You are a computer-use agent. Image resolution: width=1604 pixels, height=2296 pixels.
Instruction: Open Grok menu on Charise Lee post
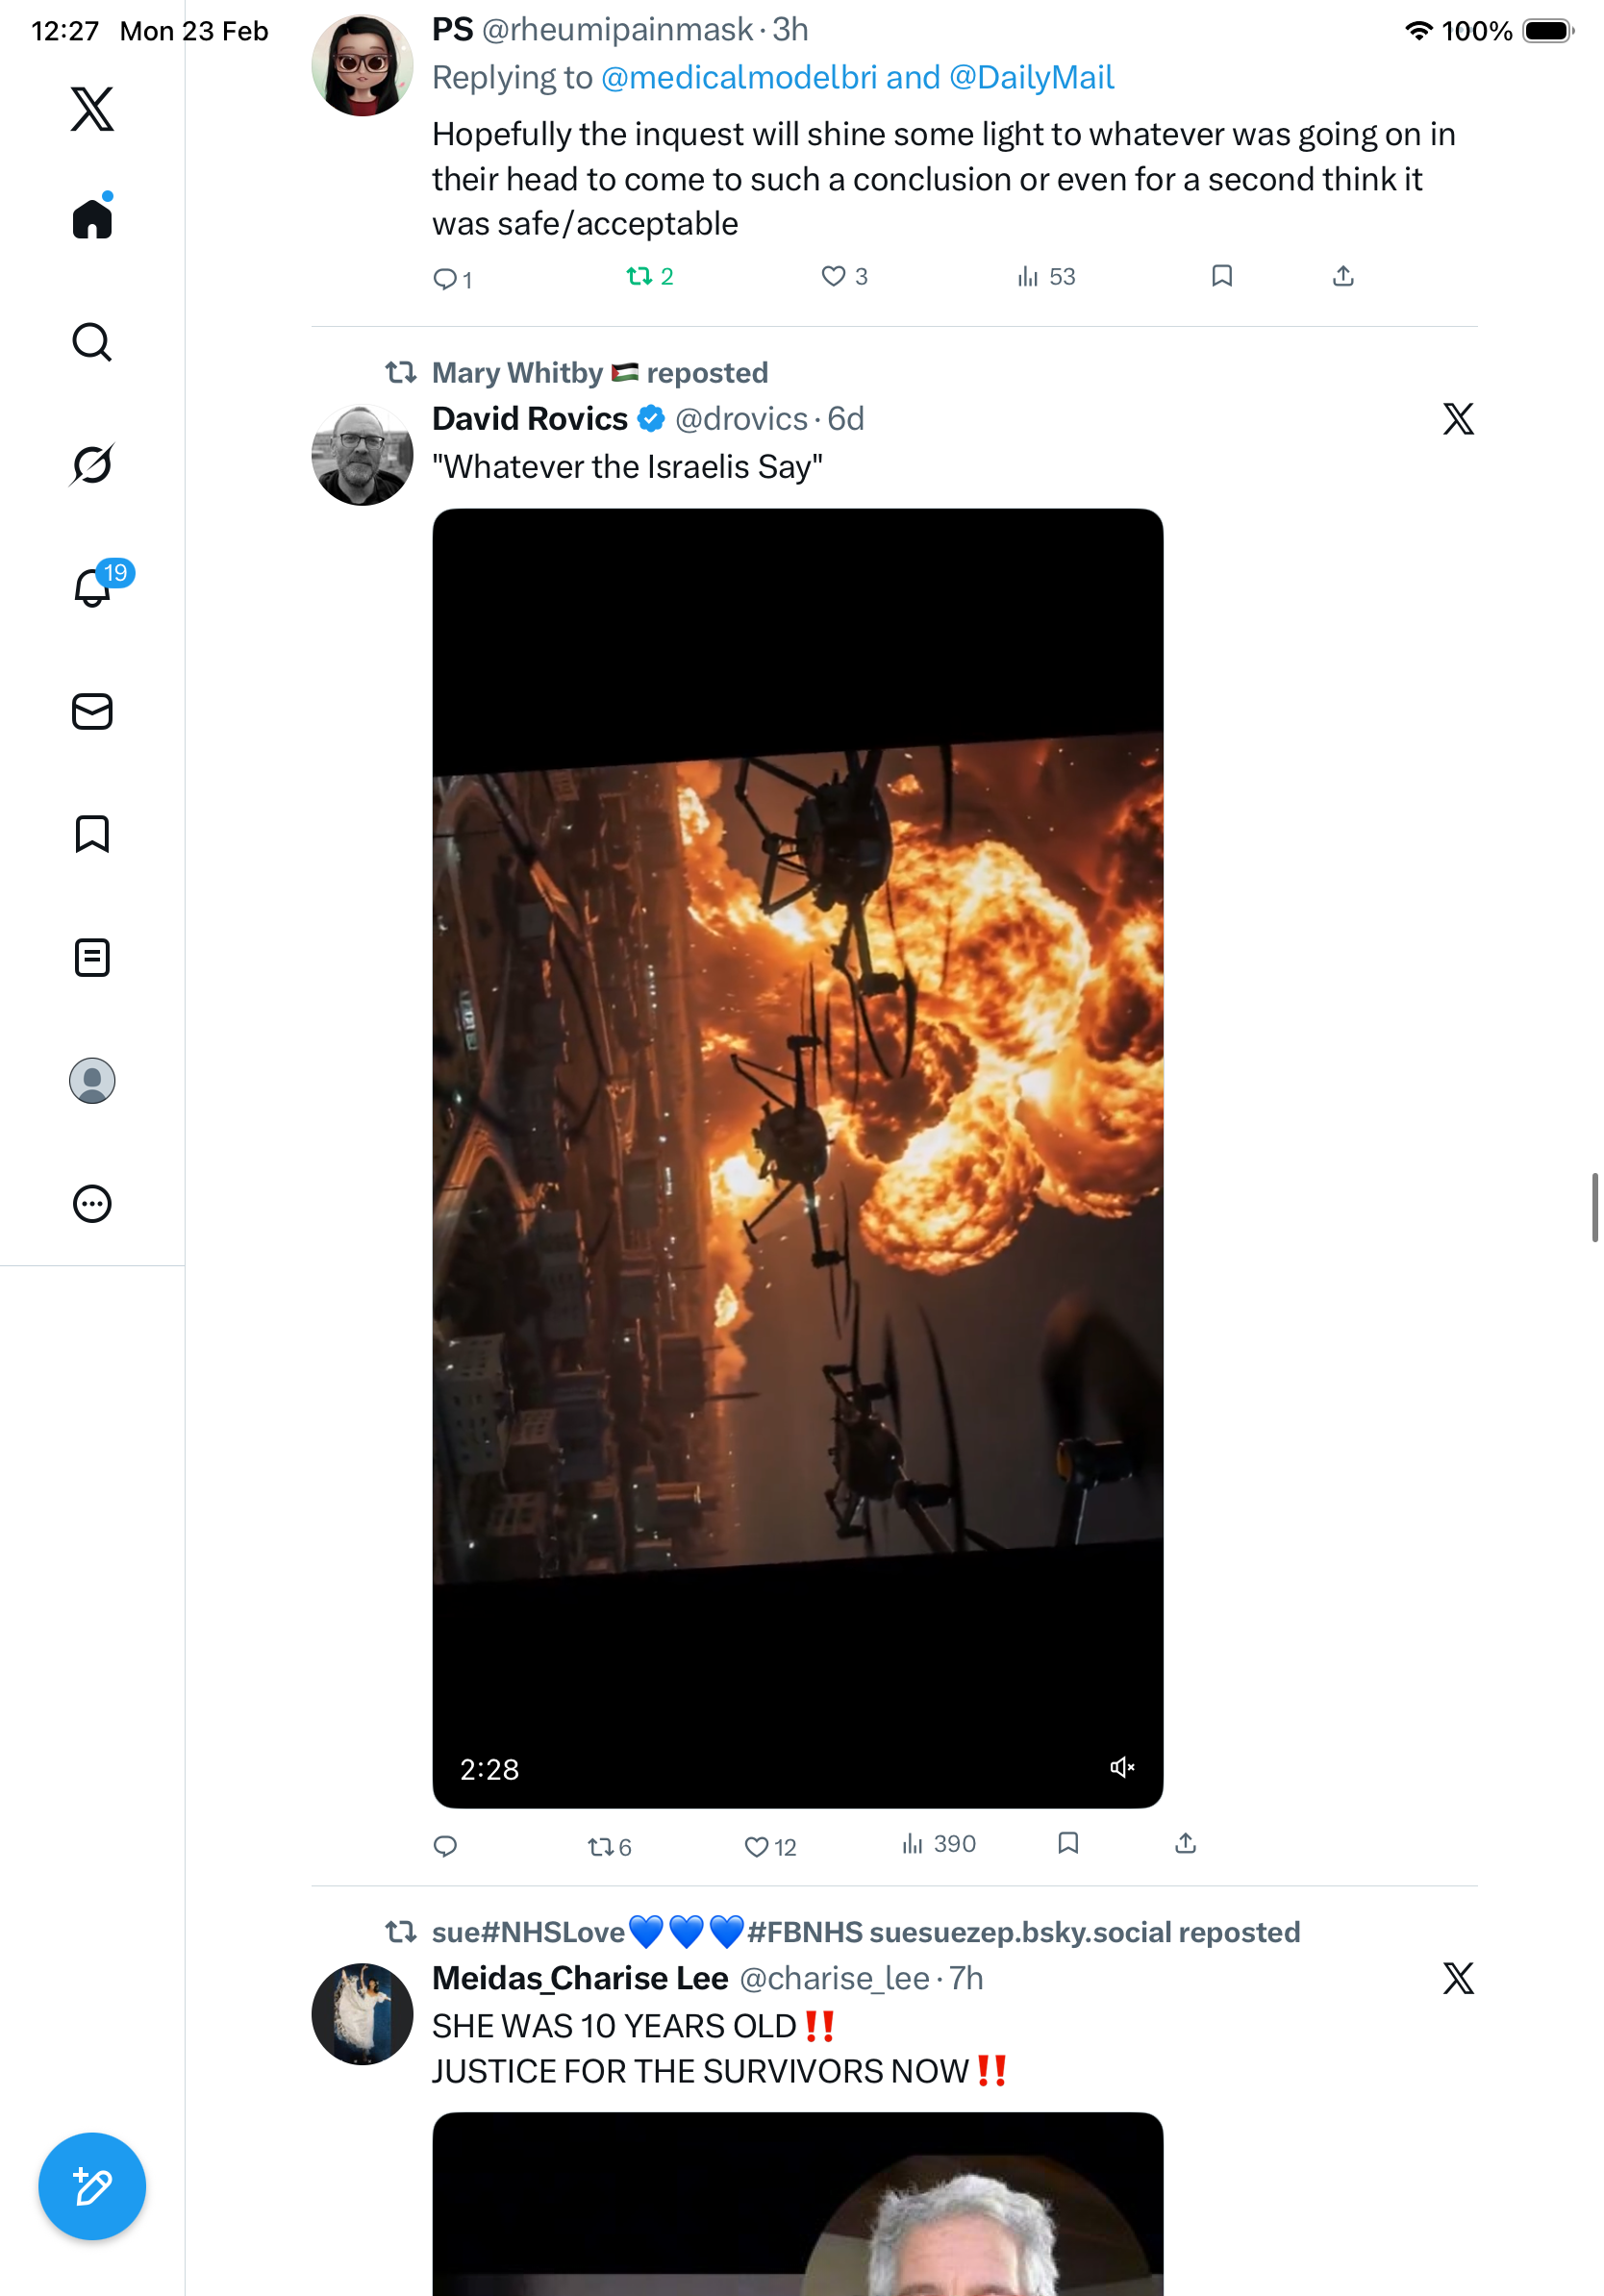pyautogui.click(x=1458, y=1978)
